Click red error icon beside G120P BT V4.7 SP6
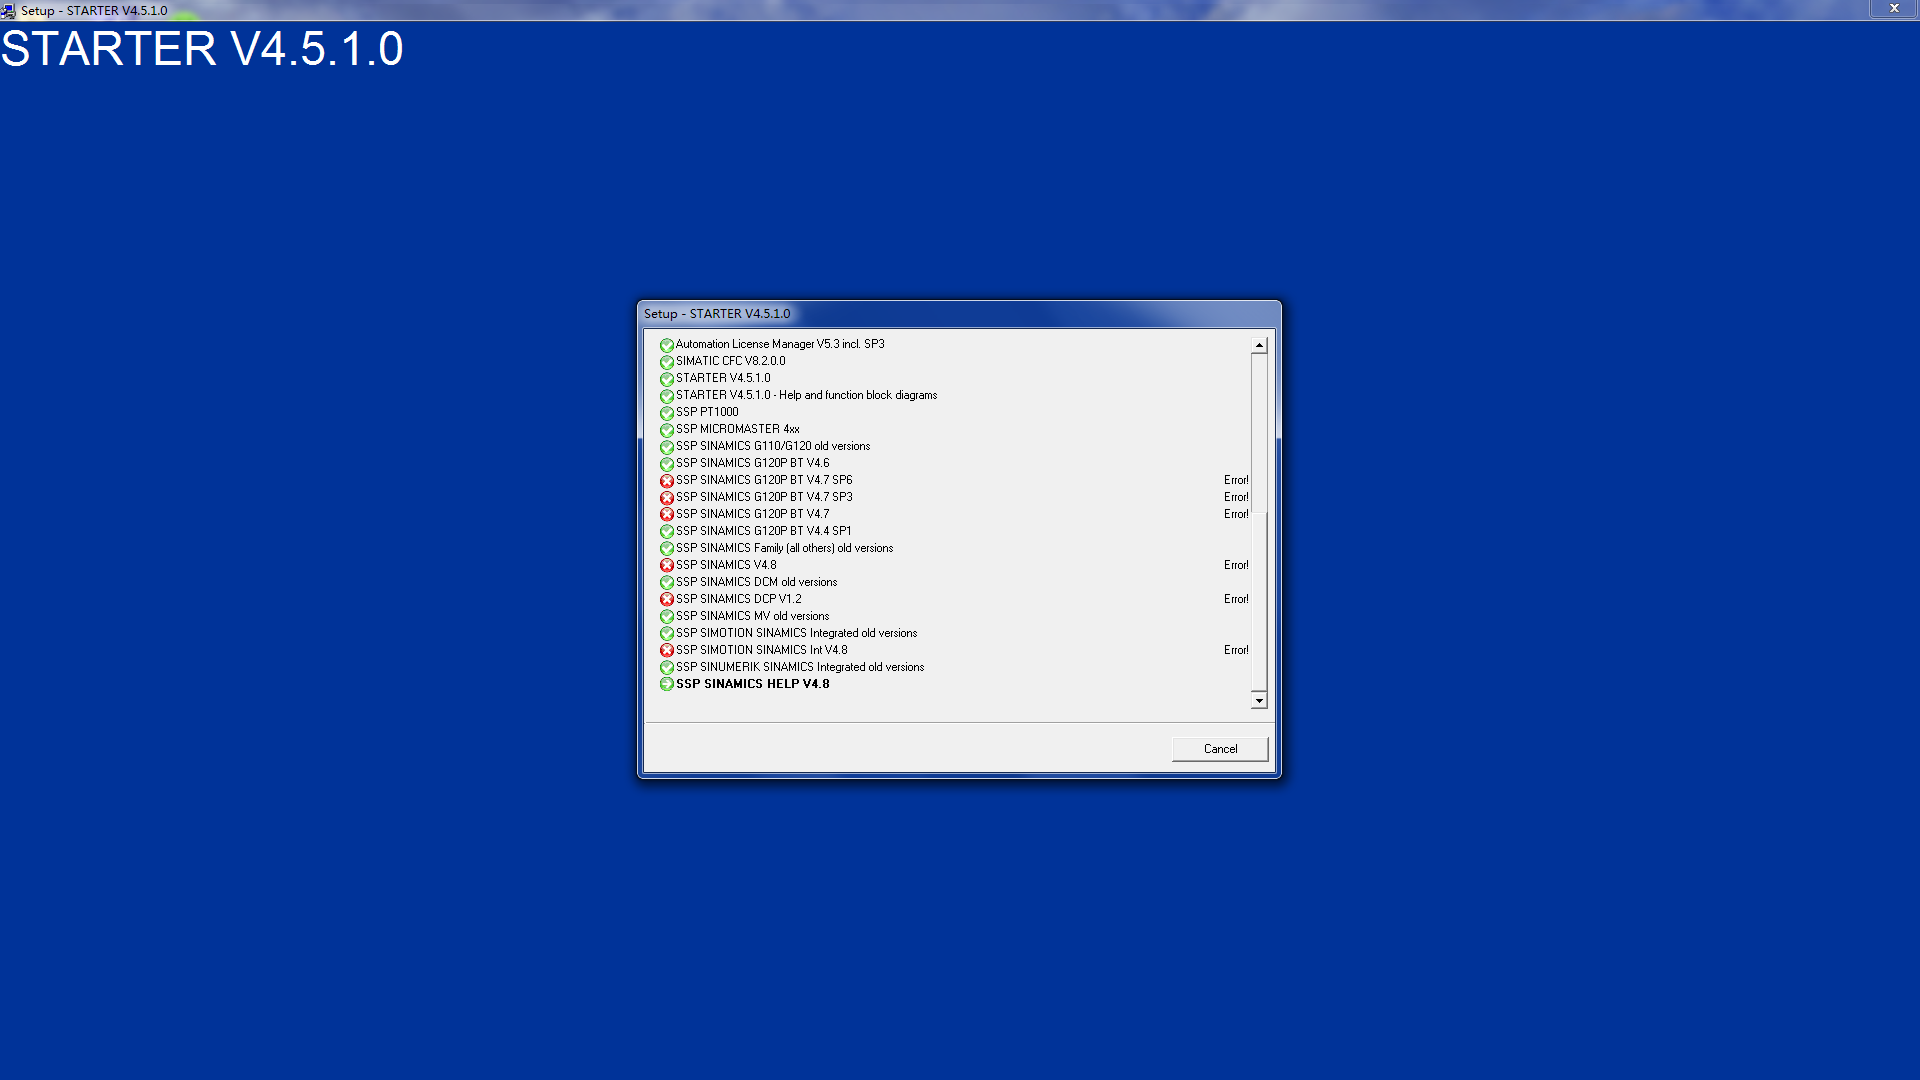Viewport: 1920px width, 1080px height. 666,481
